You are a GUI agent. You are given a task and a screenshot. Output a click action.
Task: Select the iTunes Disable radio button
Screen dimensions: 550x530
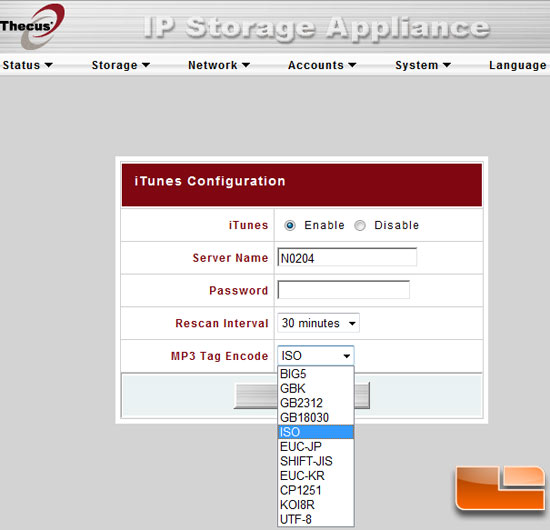click(x=360, y=225)
